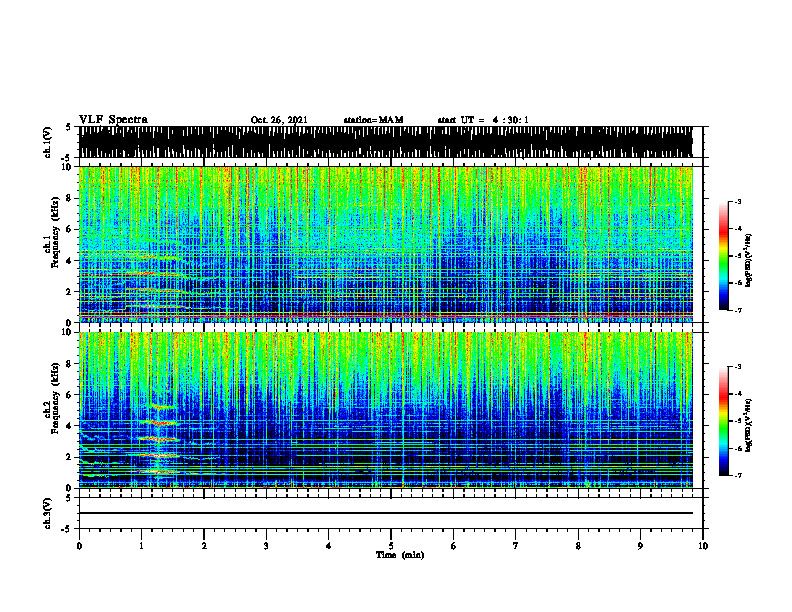The width and height of the screenshot is (792, 612).
Task: Click the ch.1 voltage waveform panel
Action: point(385,142)
